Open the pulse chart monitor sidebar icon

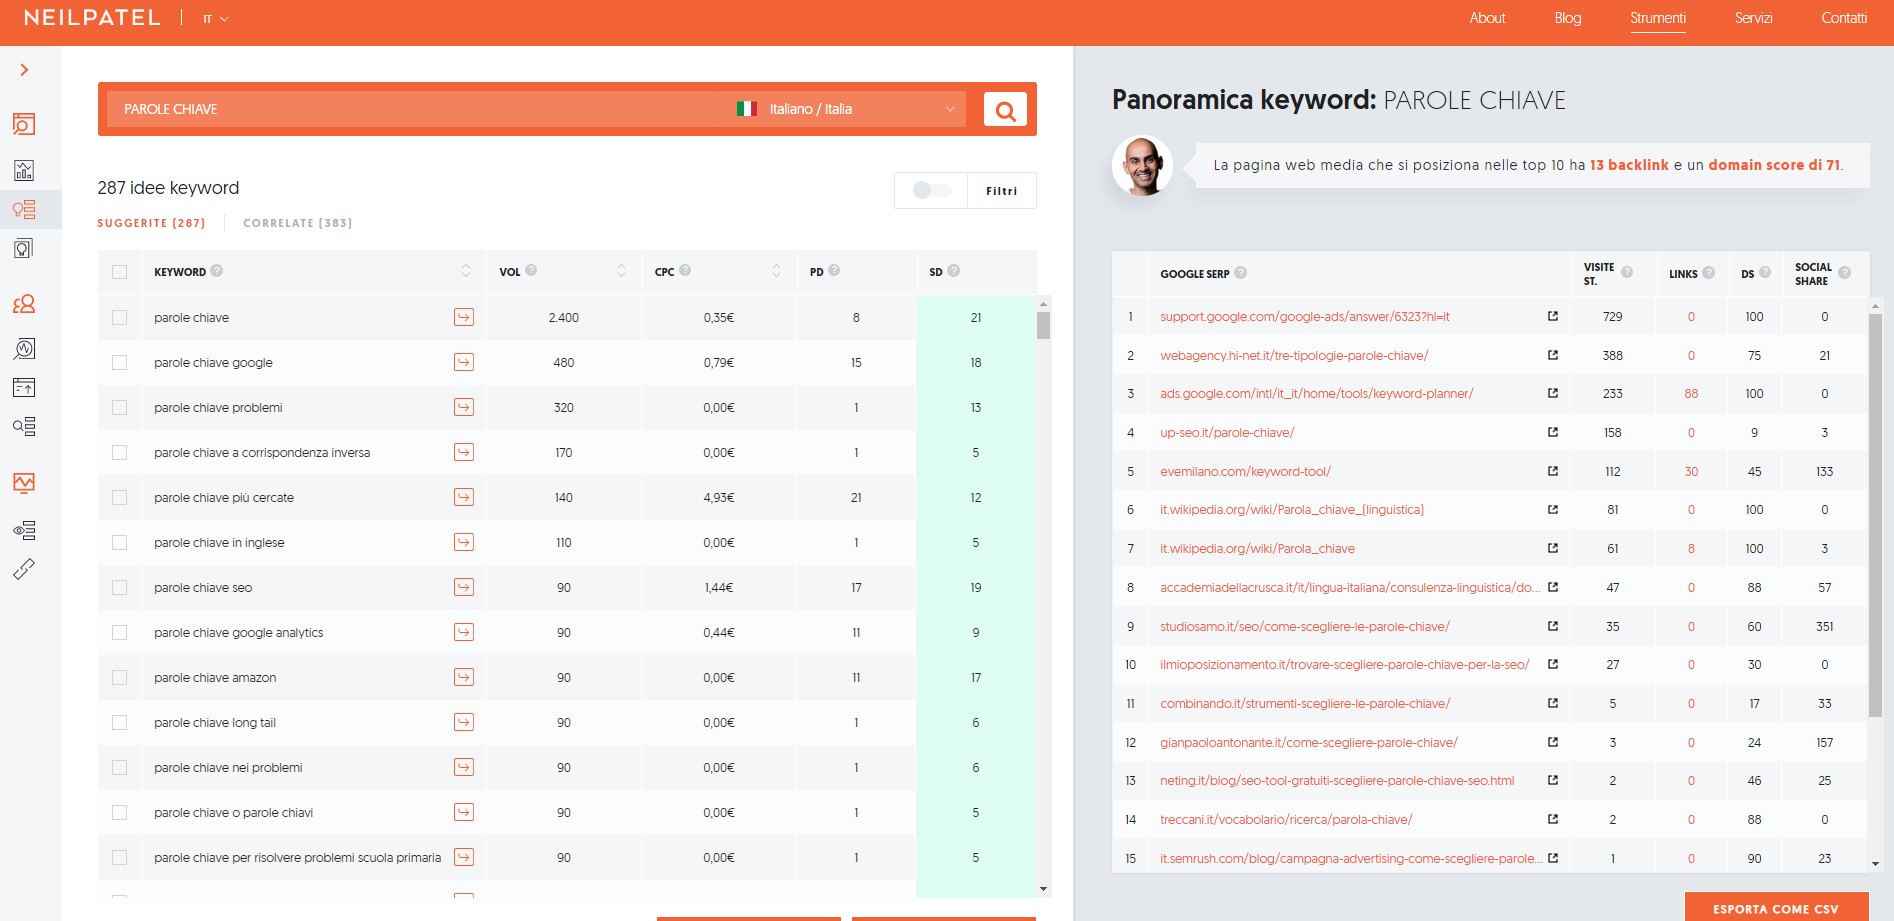pyautogui.click(x=24, y=483)
